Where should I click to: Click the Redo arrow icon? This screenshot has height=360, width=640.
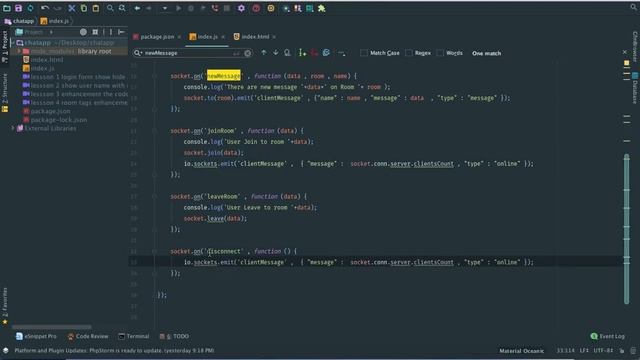coord(58,8)
